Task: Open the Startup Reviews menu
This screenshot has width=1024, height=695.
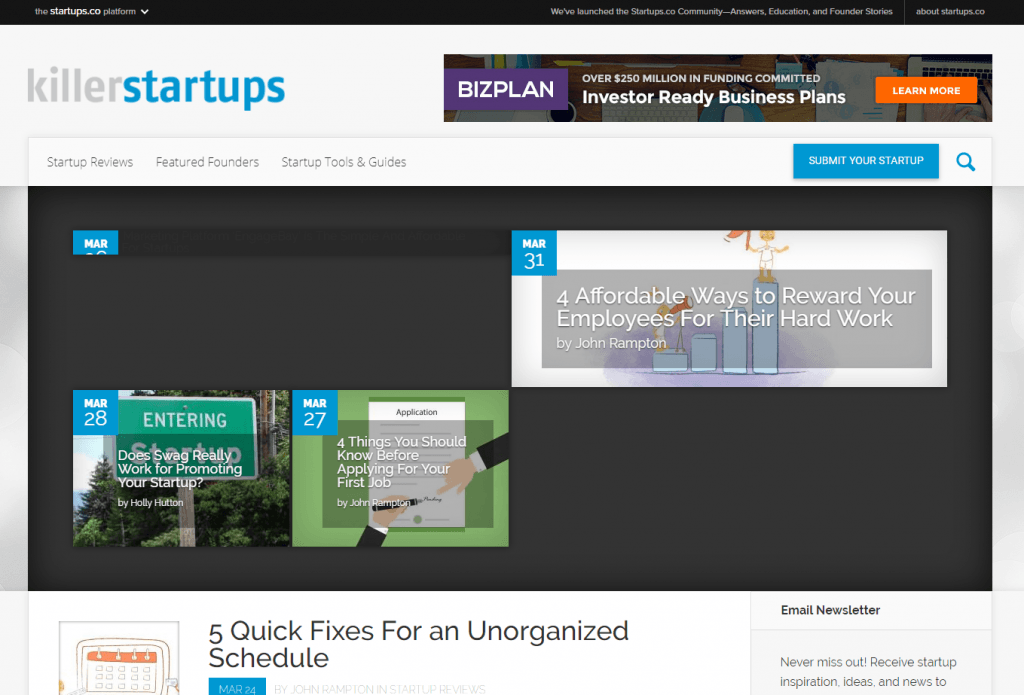Action: (90, 162)
